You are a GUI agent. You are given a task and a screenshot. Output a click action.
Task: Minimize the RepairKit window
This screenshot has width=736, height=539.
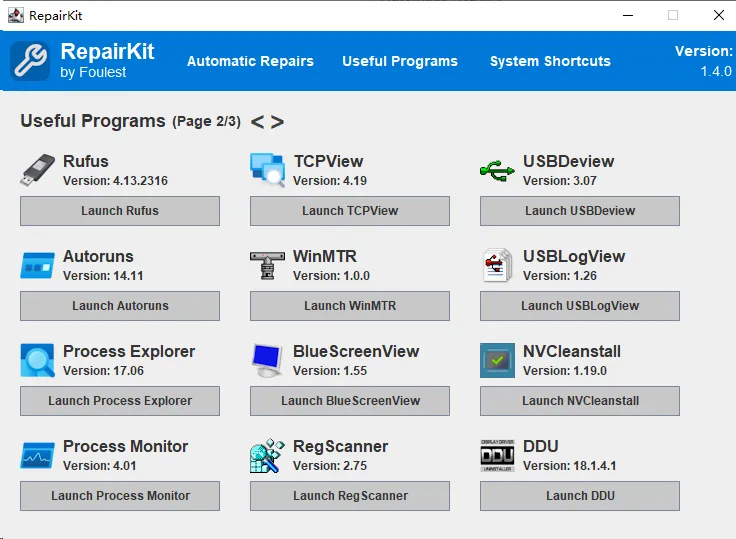click(628, 15)
